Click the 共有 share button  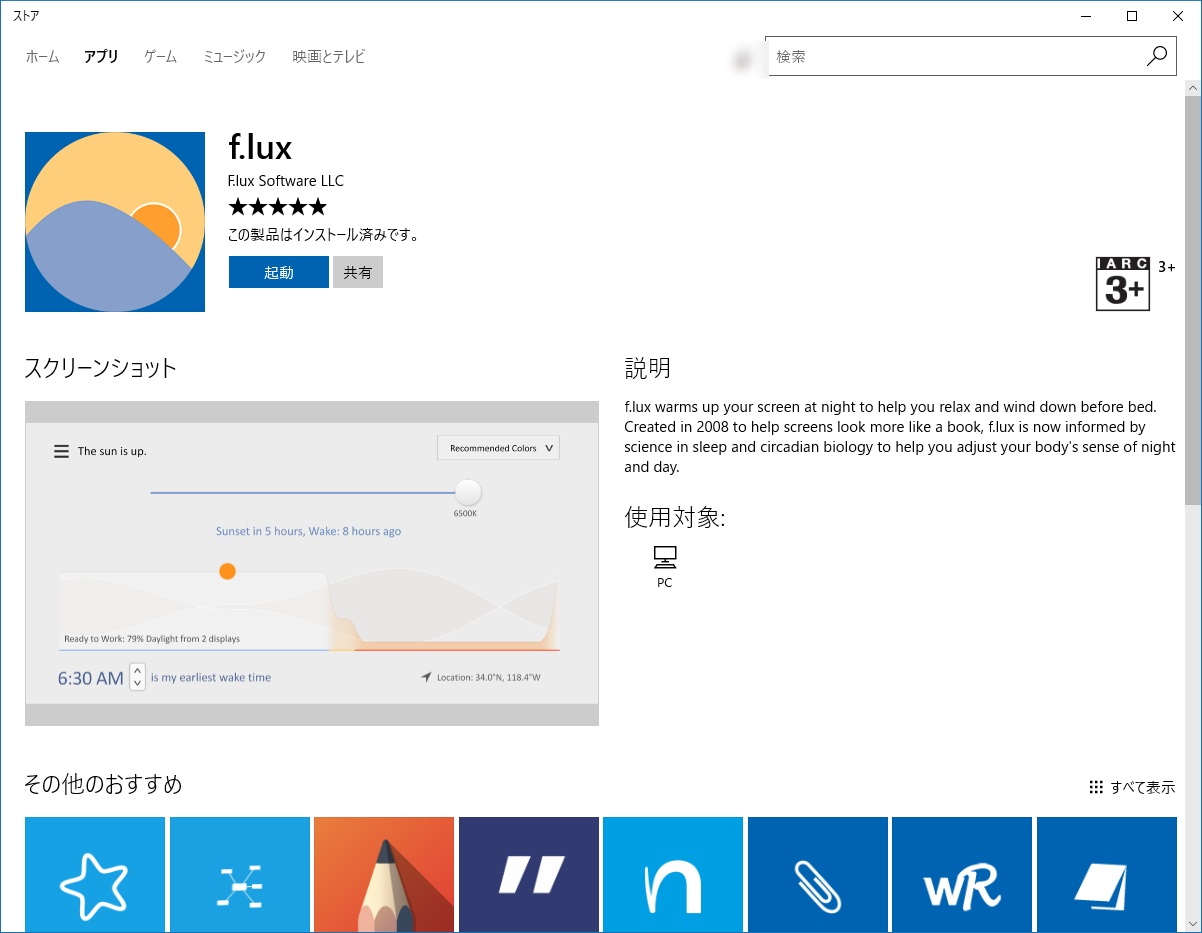click(357, 271)
